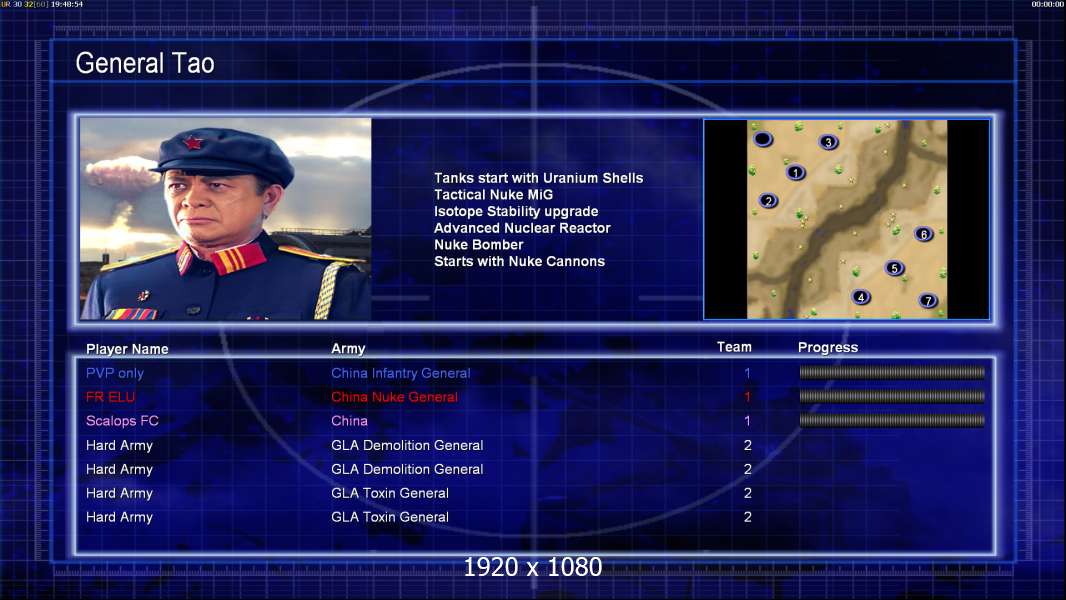Click the progress bar for PVP only
This screenshot has width=1066, height=600.
tap(892, 372)
